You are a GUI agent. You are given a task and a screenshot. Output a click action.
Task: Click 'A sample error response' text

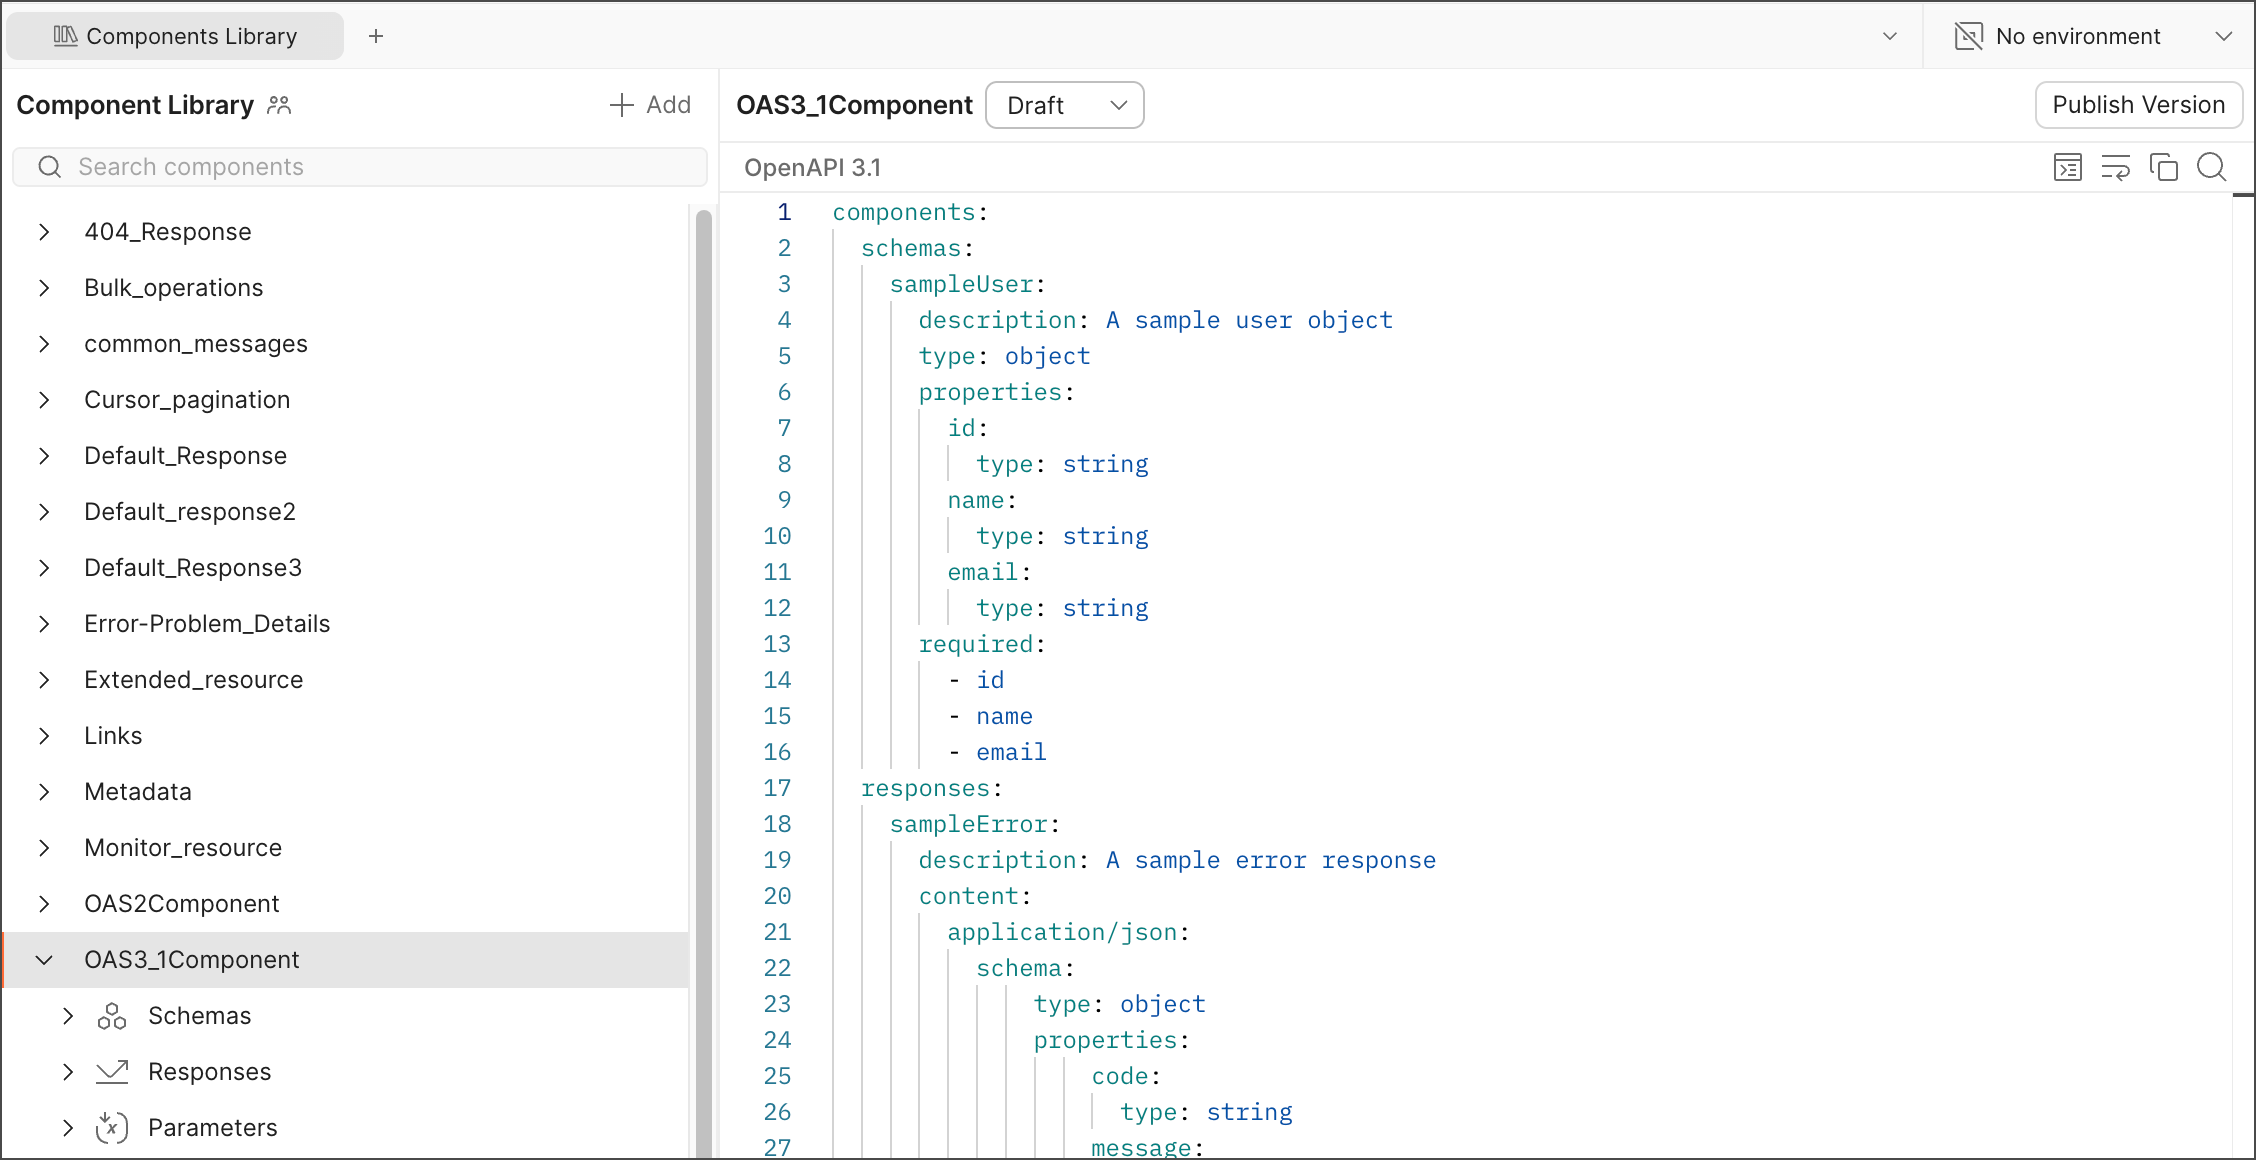pos(1271,860)
